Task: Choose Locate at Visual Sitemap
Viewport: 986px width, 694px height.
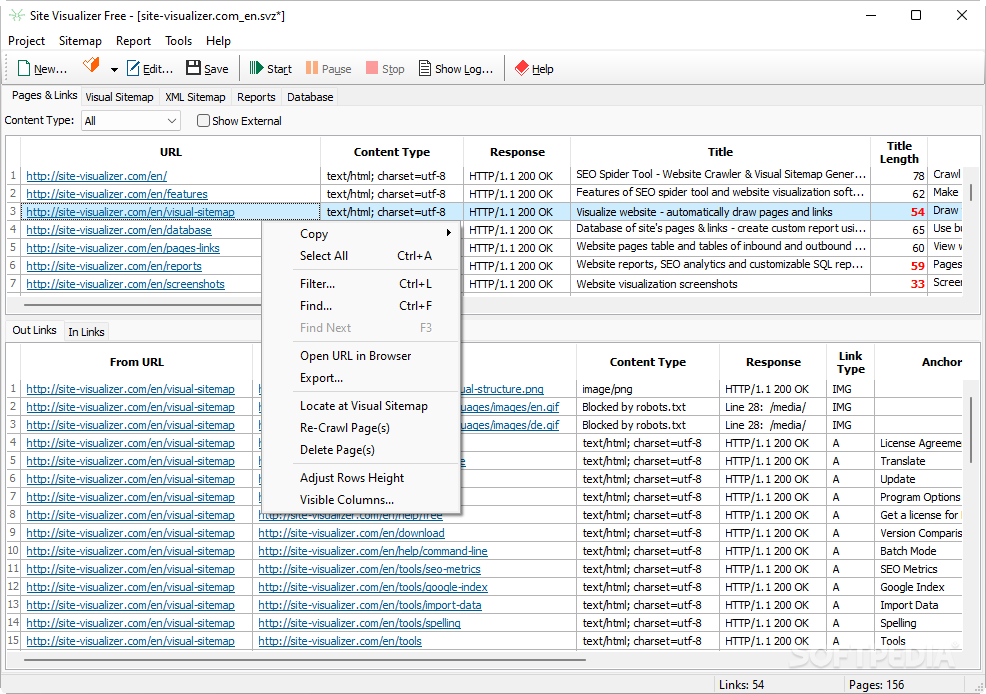Action: (x=363, y=406)
